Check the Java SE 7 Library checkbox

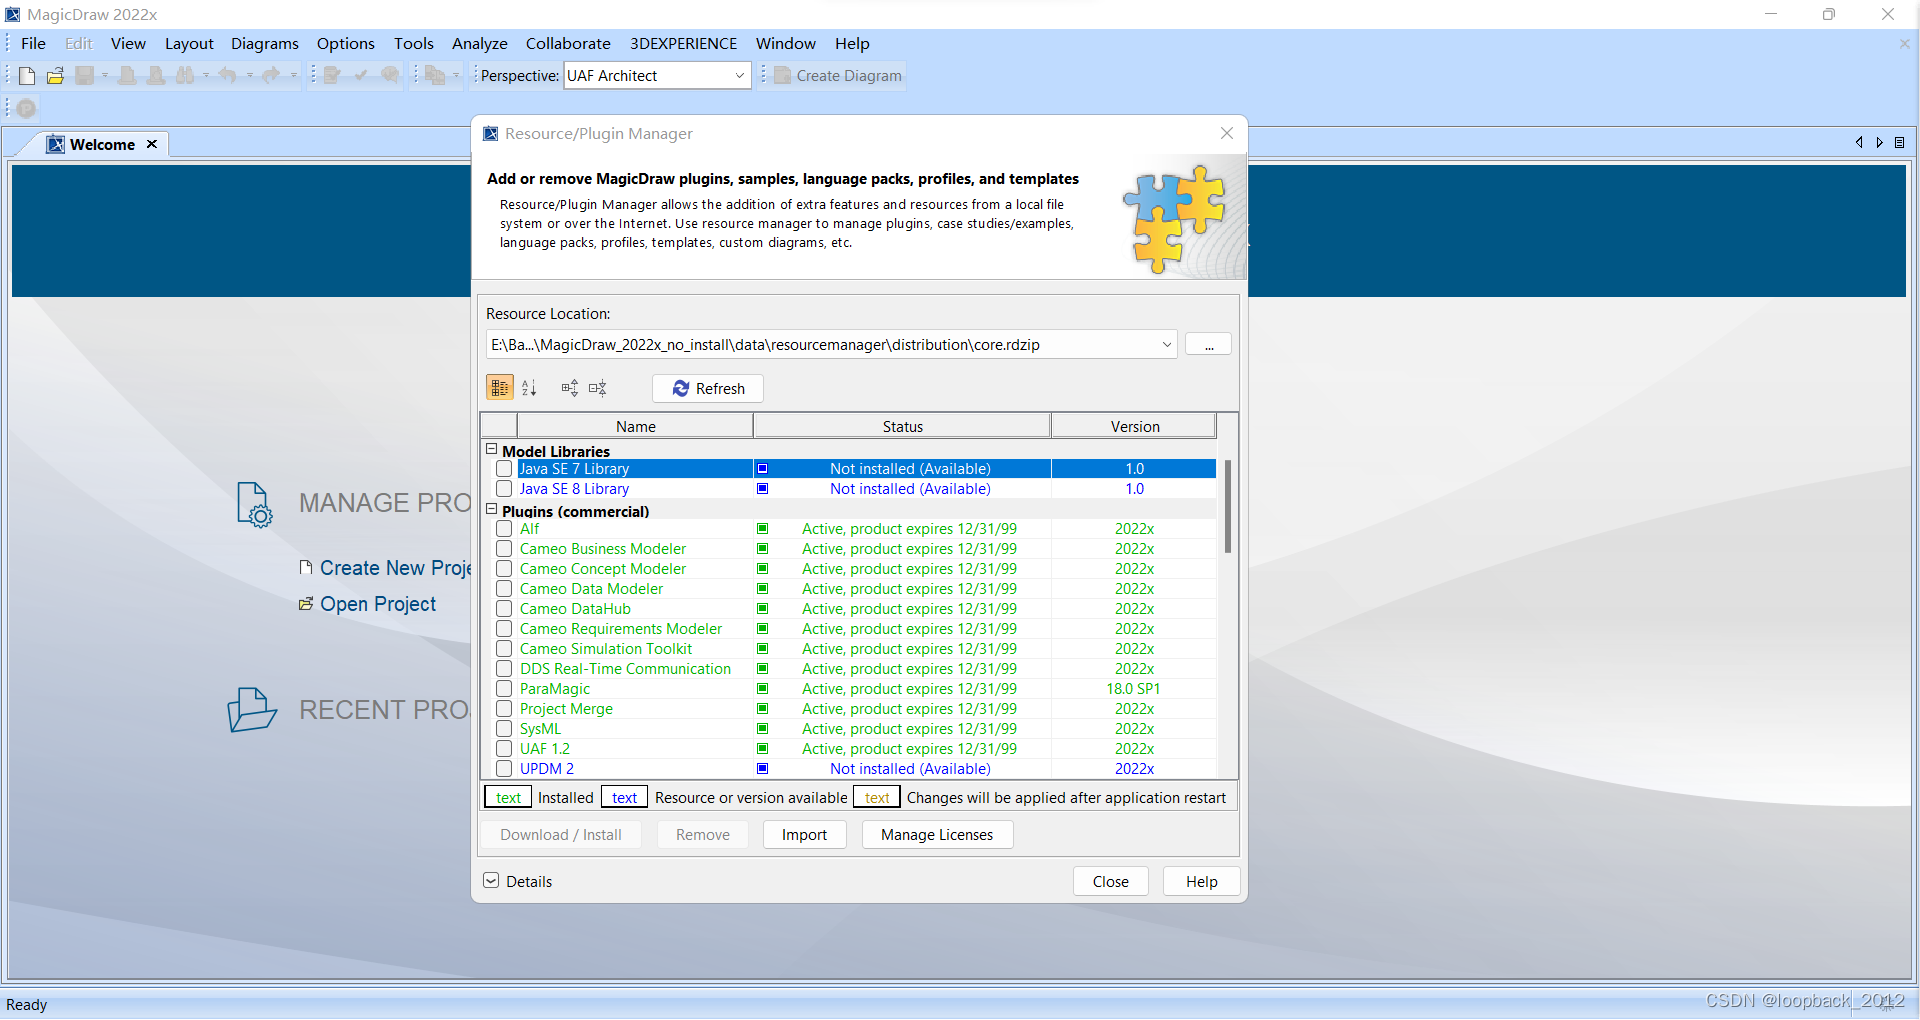click(x=504, y=469)
